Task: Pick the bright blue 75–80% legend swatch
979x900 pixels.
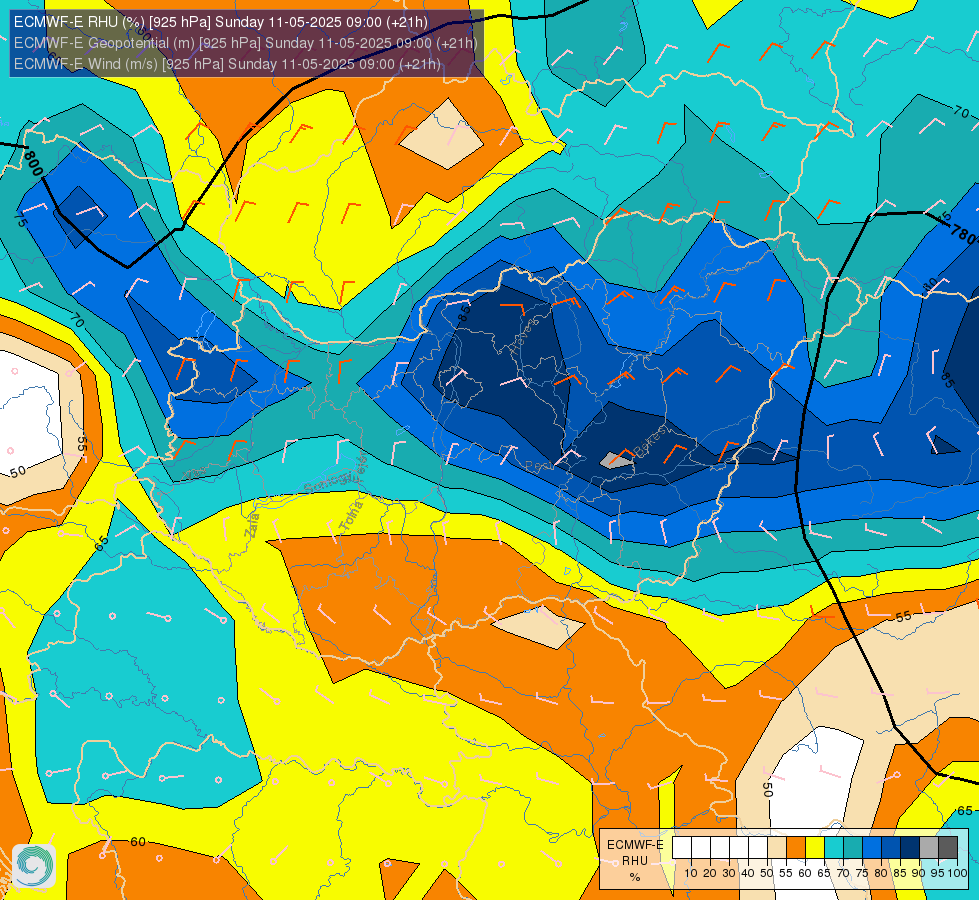Action: pyautogui.click(x=872, y=847)
